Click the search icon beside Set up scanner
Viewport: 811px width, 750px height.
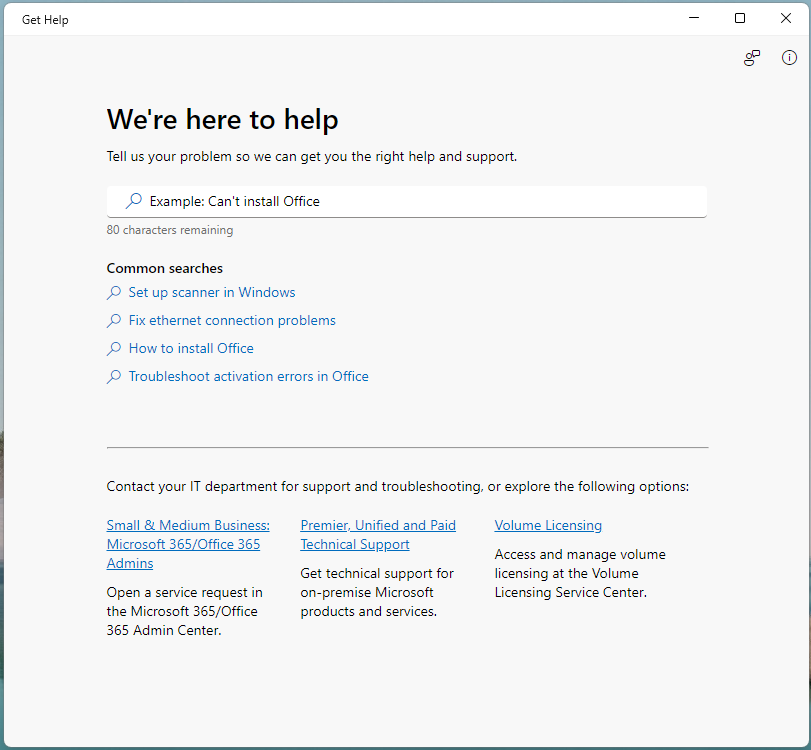[113, 292]
